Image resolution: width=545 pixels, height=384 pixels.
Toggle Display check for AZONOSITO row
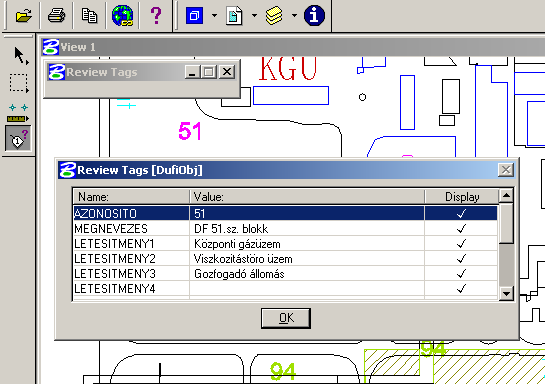(461, 213)
